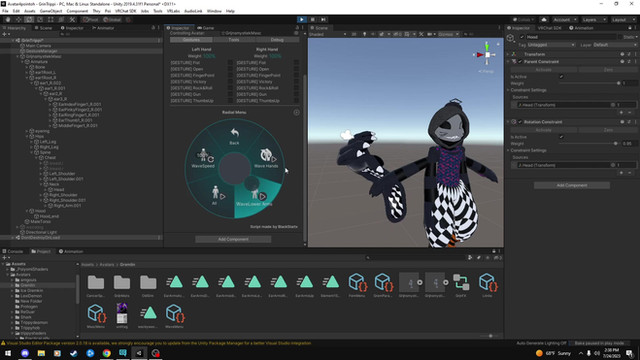Select Wave Hands in radial menu
The height and width of the screenshot is (360, 640).
266,158
